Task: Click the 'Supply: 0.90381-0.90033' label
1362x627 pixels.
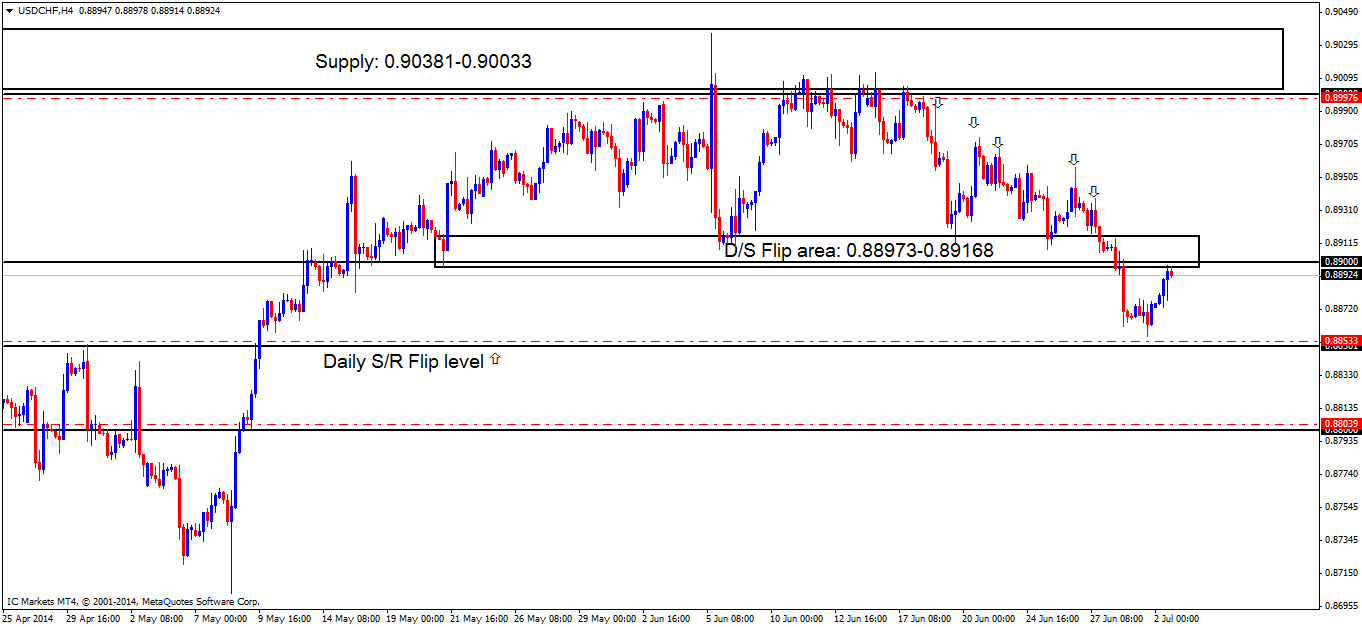Action: click(423, 61)
